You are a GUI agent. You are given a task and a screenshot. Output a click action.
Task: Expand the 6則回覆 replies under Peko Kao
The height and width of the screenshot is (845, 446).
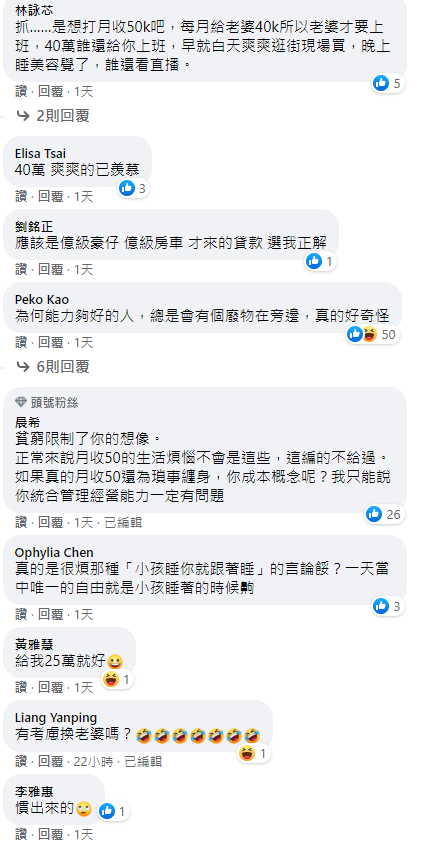pos(53,367)
